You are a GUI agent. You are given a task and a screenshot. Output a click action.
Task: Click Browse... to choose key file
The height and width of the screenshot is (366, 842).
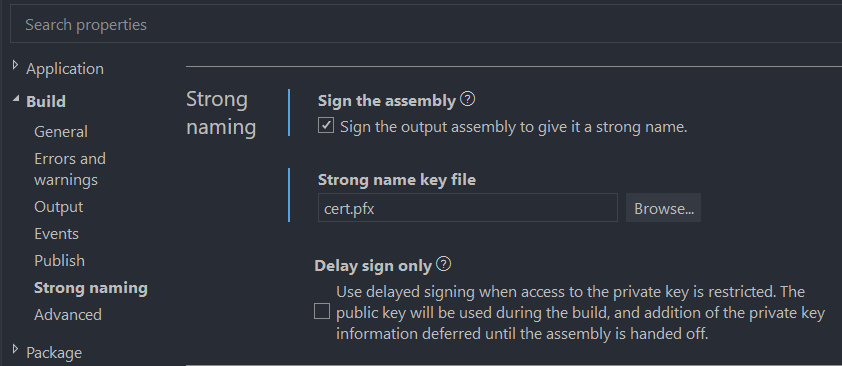tap(663, 208)
